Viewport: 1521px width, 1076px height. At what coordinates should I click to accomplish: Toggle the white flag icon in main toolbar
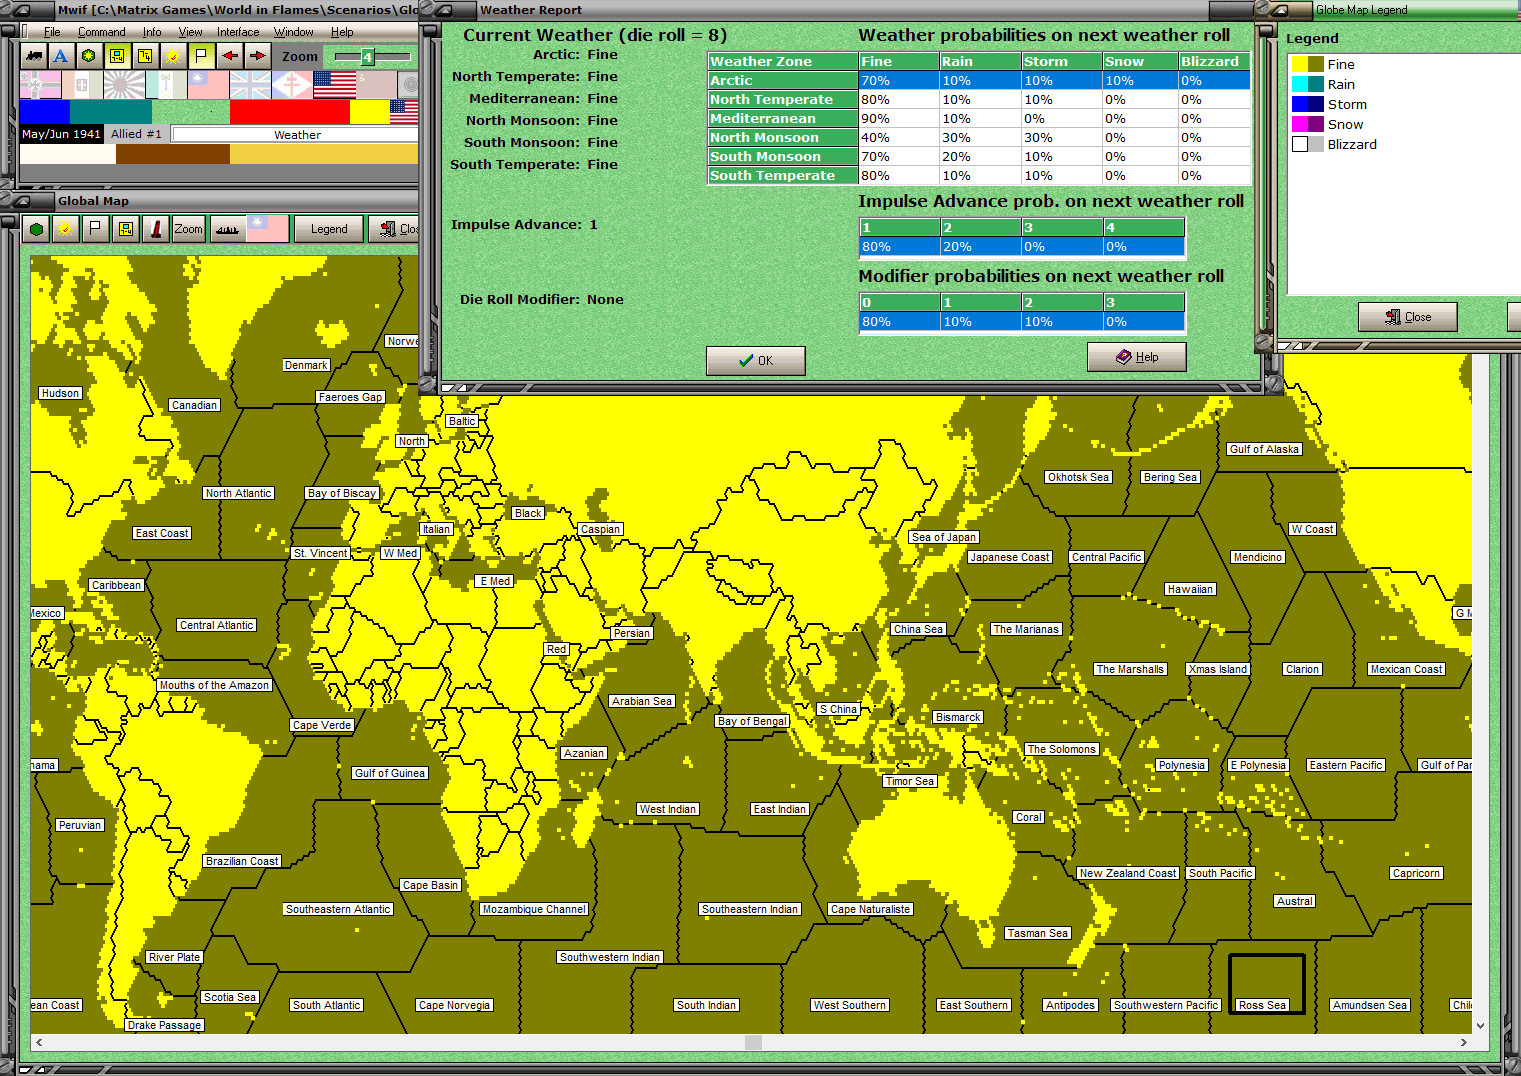pyautogui.click(x=201, y=56)
